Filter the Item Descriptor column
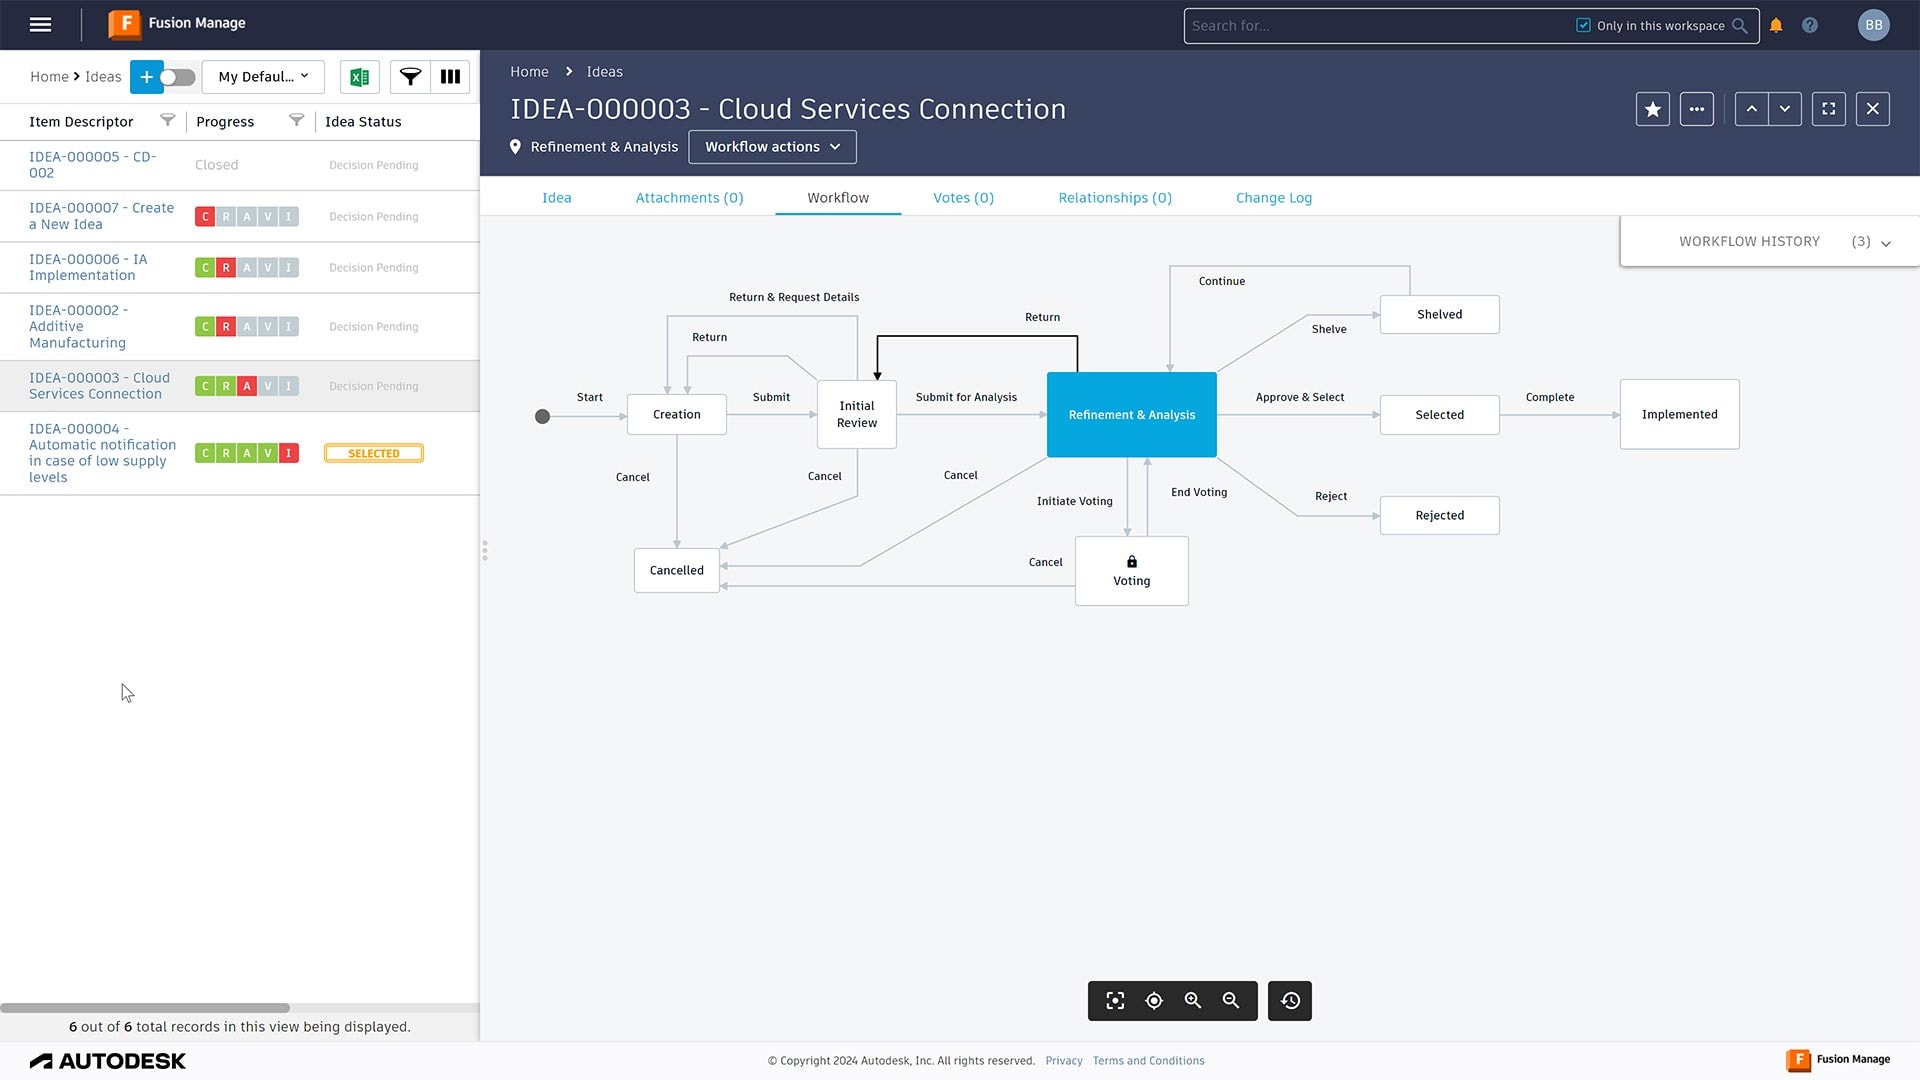The image size is (1920, 1080). coord(167,121)
